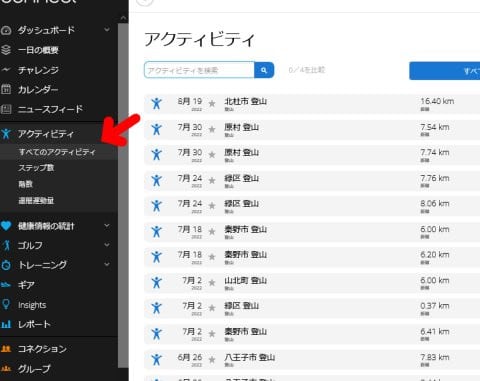This screenshot has width=480, height=381.
Task: Click the orange group icon beside グループ
Action: 6,368
